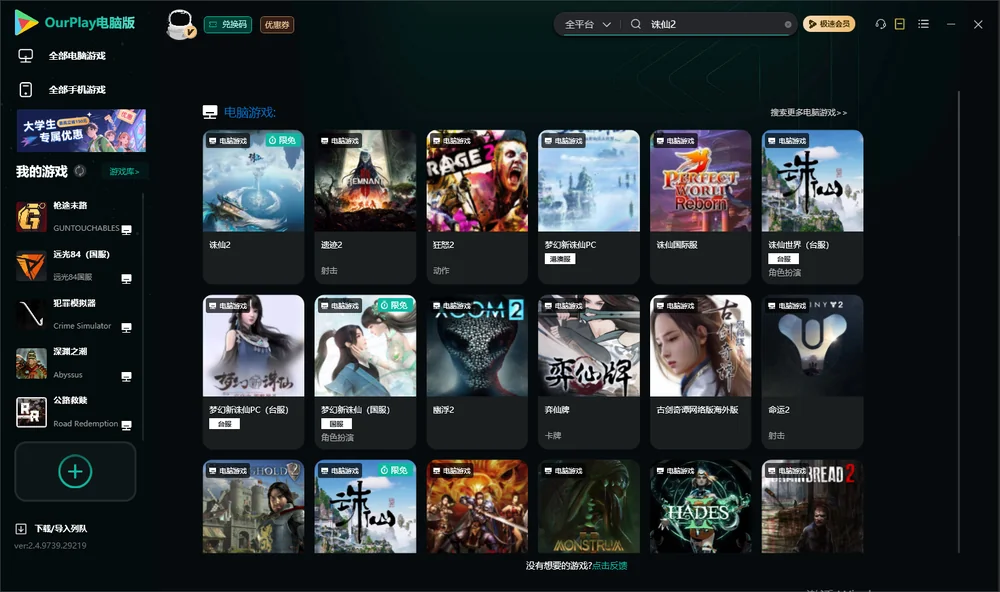1000x592 pixels.
Task: Click the PC icon beside Road Redemption
Action: click(126, 426)
